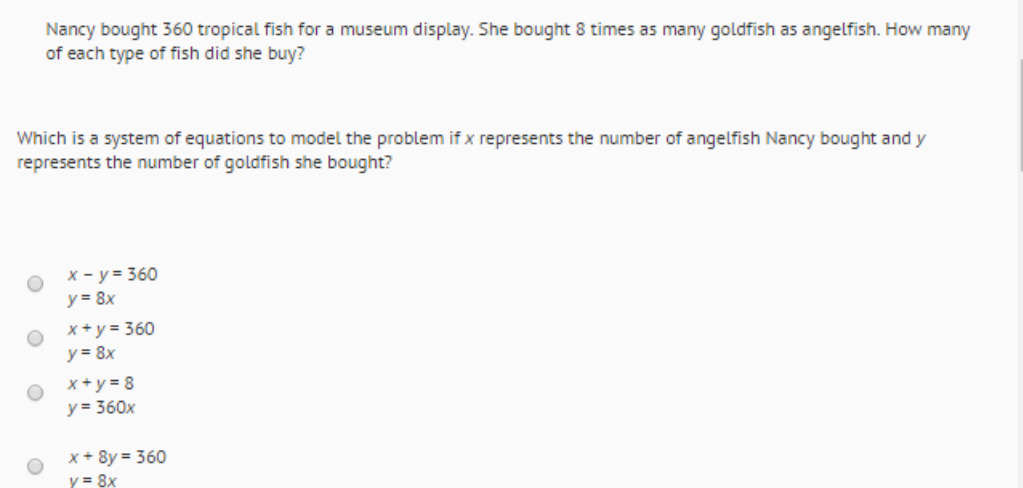Click the equation text x + y = 360

pos(111,329)
